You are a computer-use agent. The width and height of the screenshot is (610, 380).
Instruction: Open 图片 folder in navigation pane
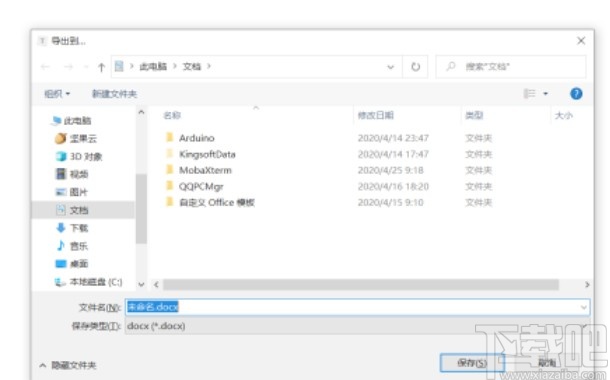(79, 192)
